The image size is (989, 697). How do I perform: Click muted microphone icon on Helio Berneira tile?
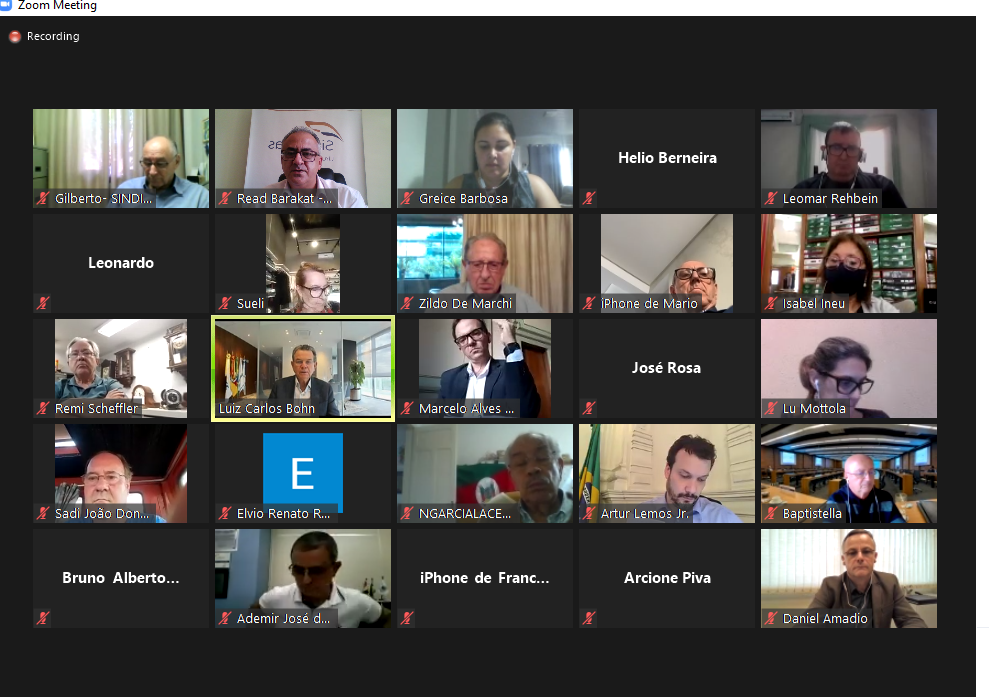[589, 198]
